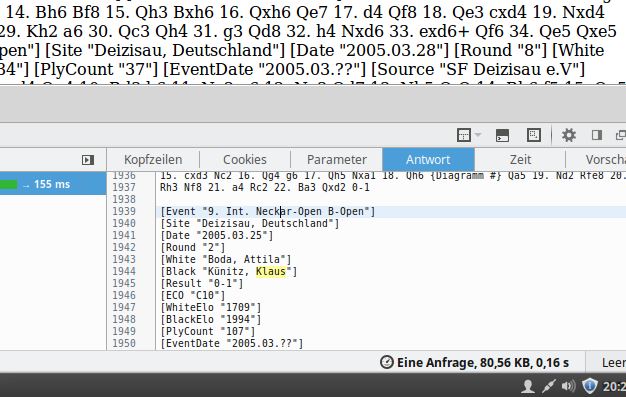Click the Date "2005.03.25" line
The image size is (626, 397).
pyautogui.click(x=217, y=235)
